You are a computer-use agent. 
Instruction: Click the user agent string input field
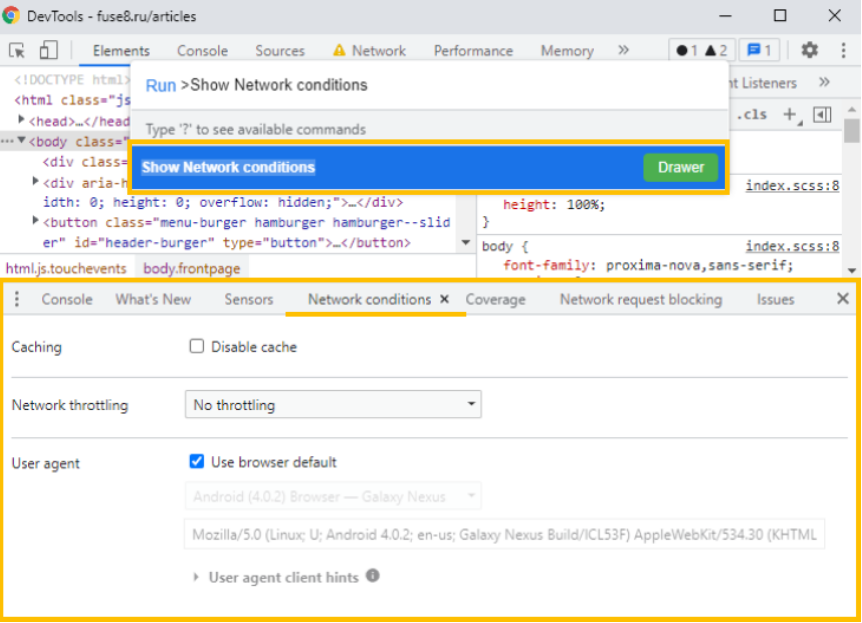coord(505,534)
